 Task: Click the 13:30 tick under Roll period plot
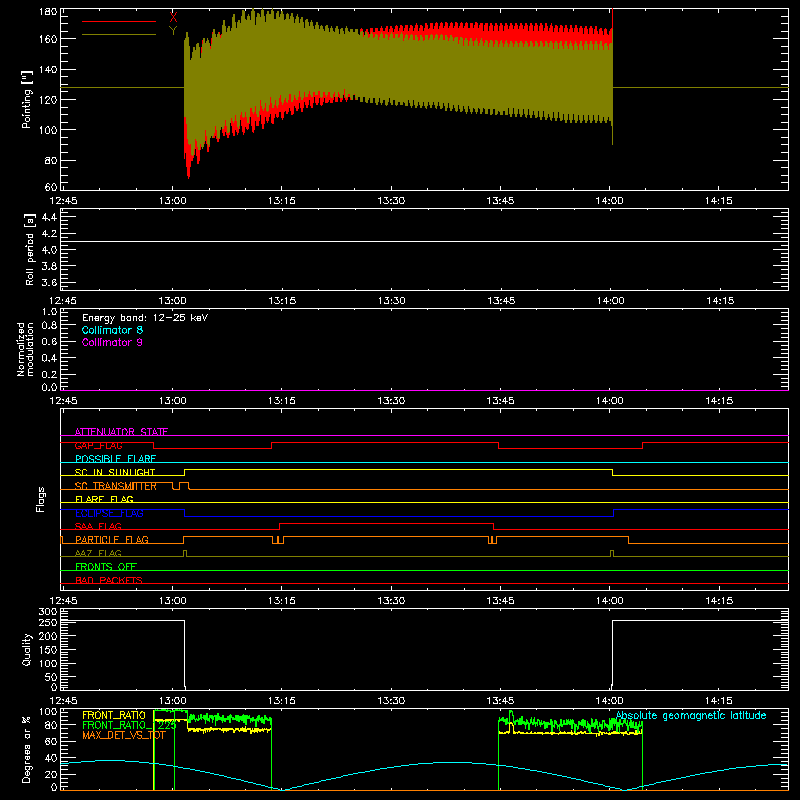pos(391,301)
